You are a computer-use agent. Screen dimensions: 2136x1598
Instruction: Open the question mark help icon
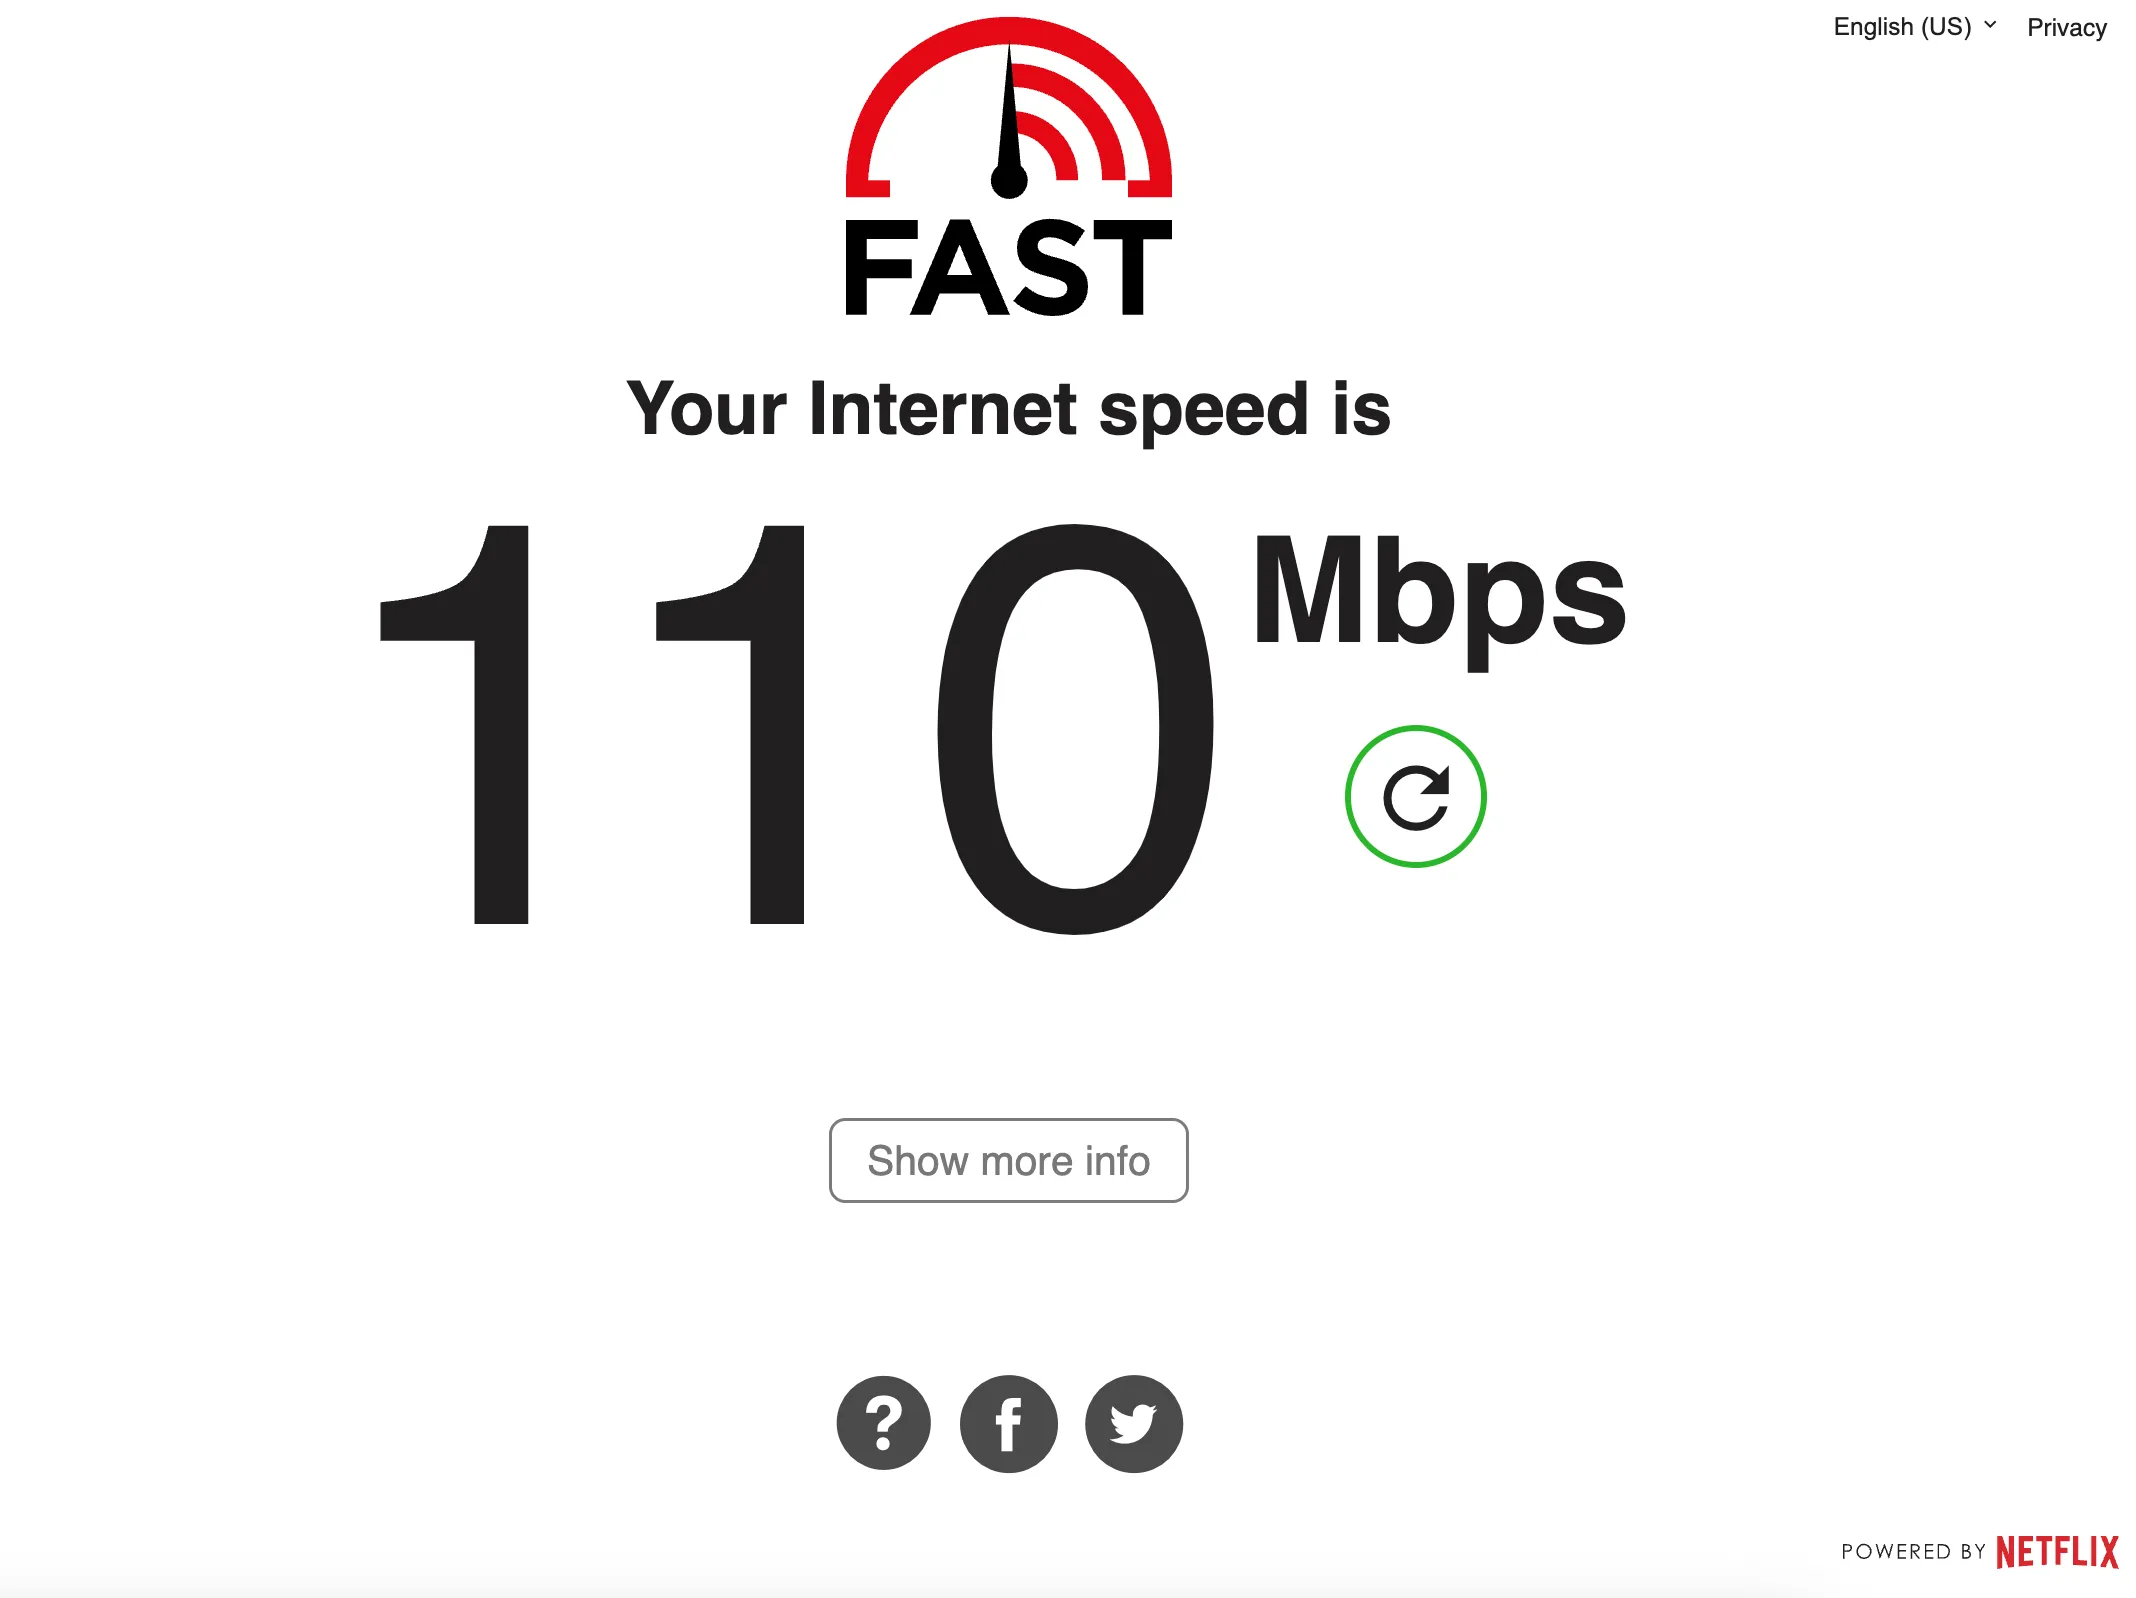click(x=883, y=1423)
